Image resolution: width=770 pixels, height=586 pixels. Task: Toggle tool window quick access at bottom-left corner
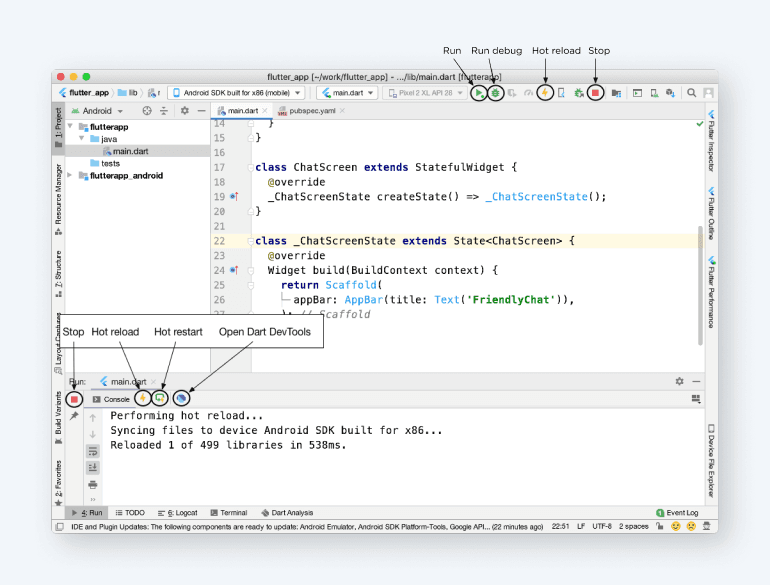pyautogui.click(x=59, y=527)
